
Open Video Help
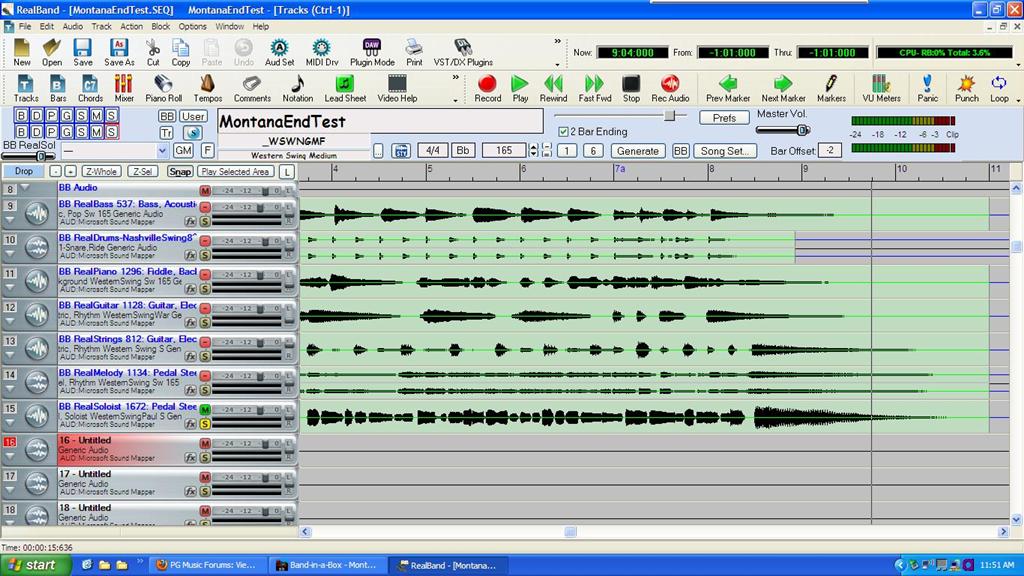point(397,88)
